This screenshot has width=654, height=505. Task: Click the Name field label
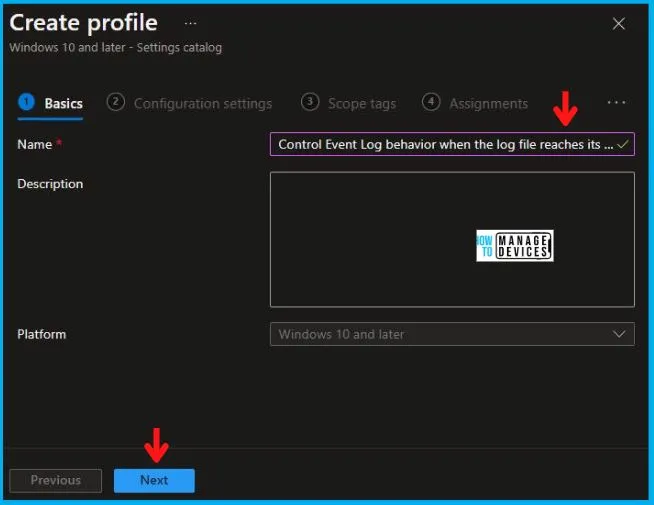35,144
